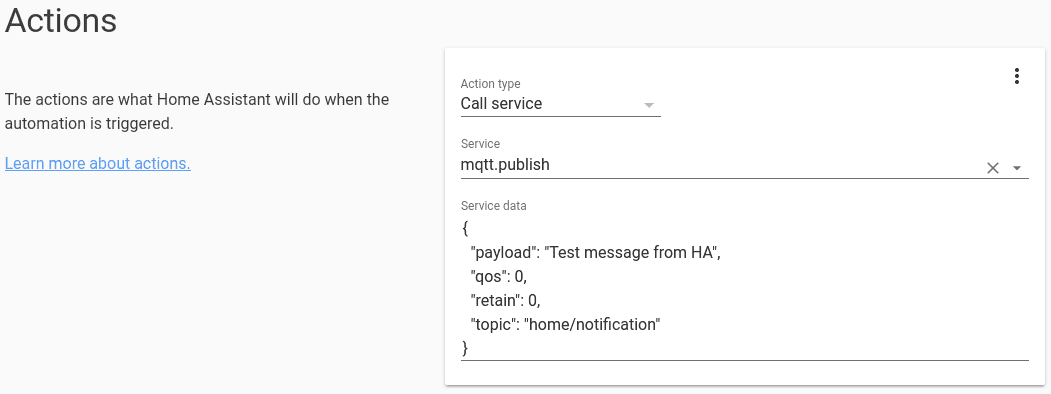This screenshot has height=394, width=1051.
Task: Open the three-dot action options menu
Action: pos(1016,76)
